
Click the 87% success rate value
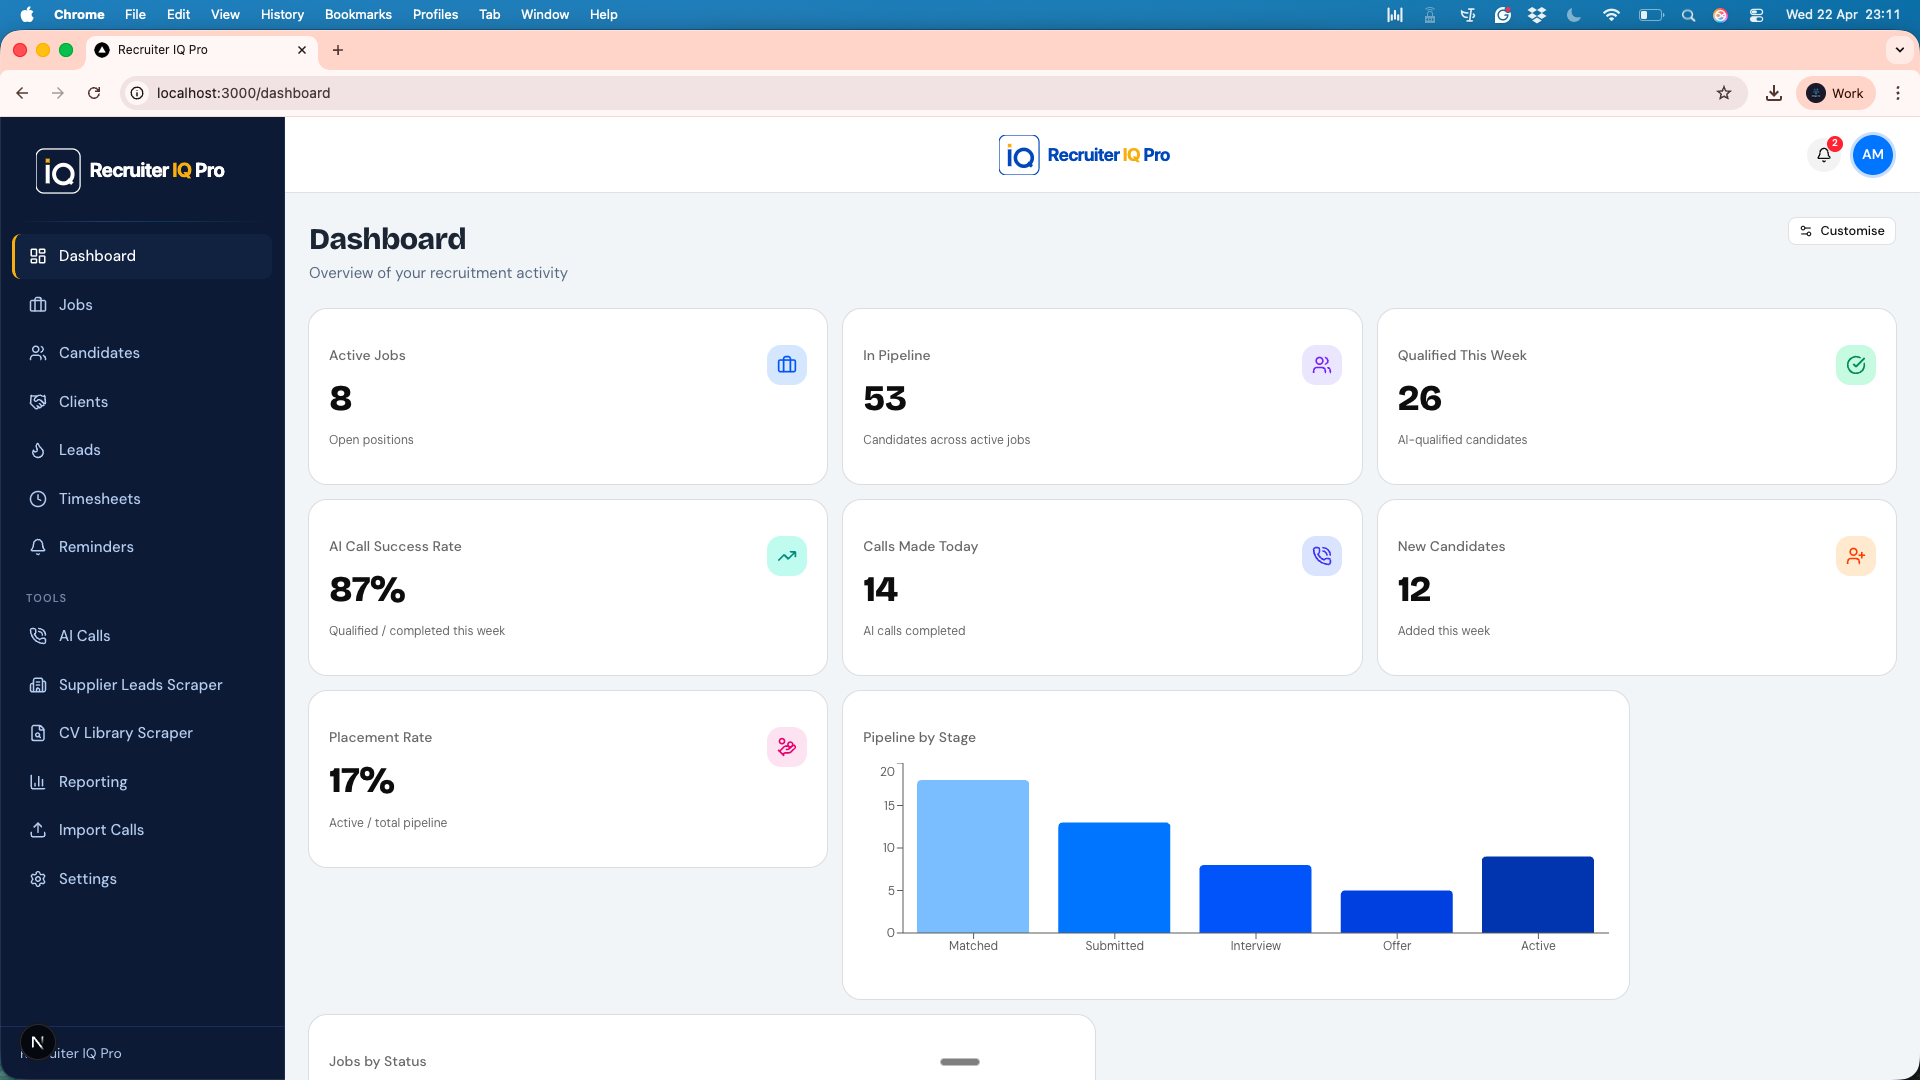click(x=367, y=590)
